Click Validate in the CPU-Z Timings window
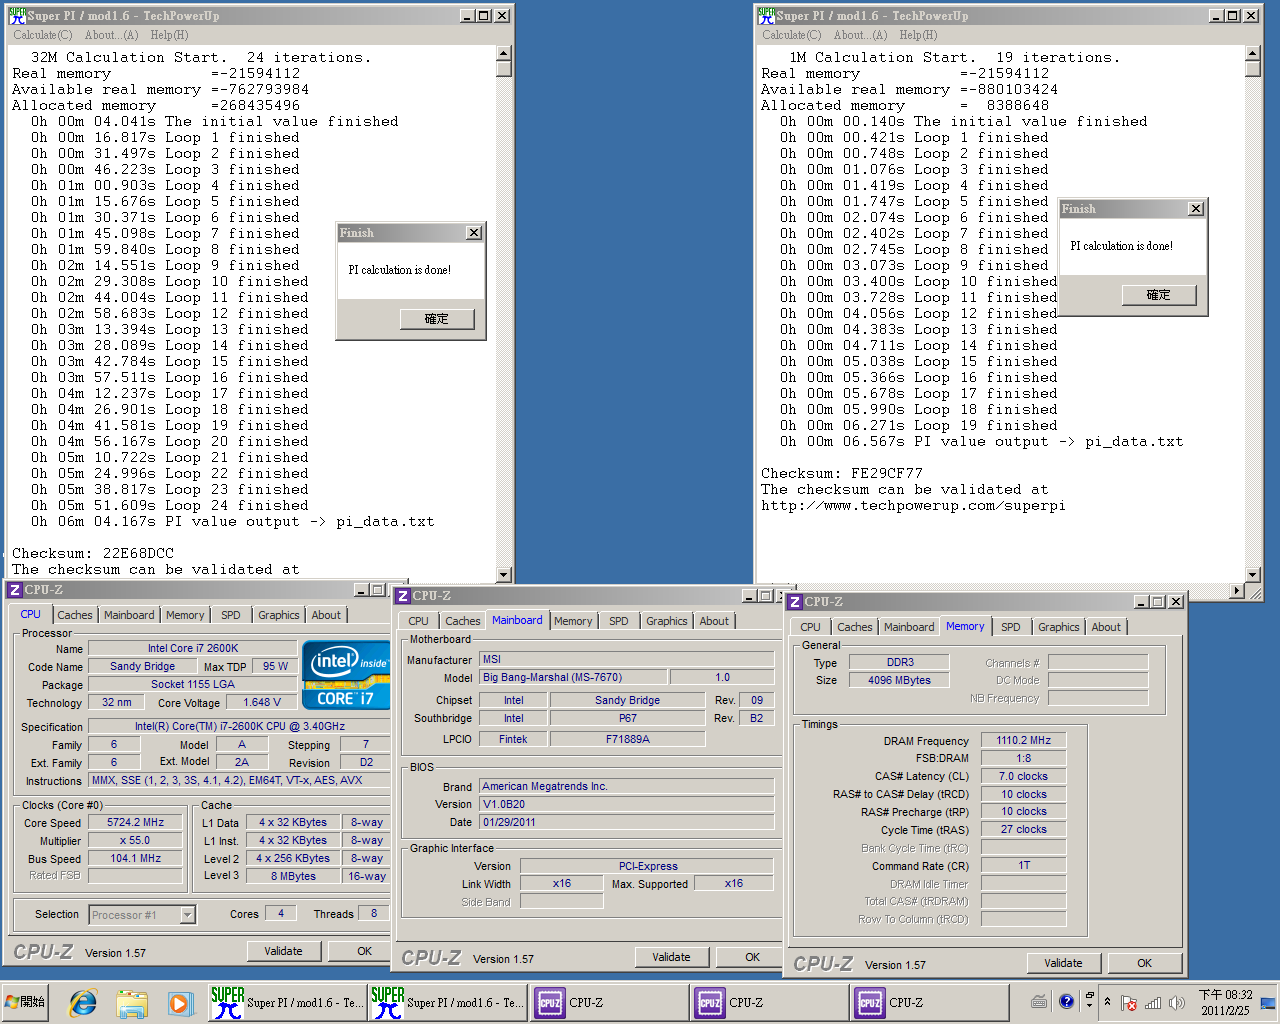1280x1024 pixels. (1063, 963)
